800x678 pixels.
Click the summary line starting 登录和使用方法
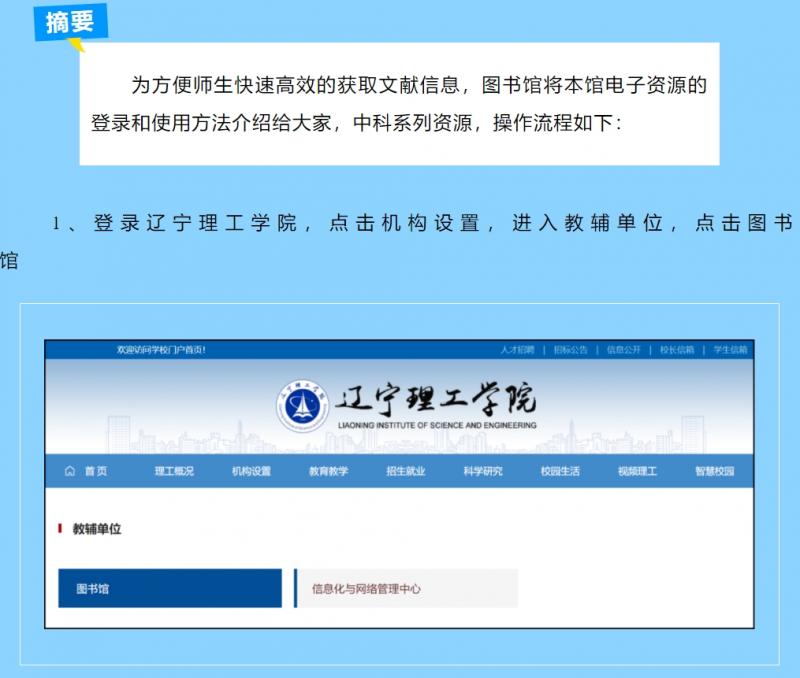tap(356, 123)
